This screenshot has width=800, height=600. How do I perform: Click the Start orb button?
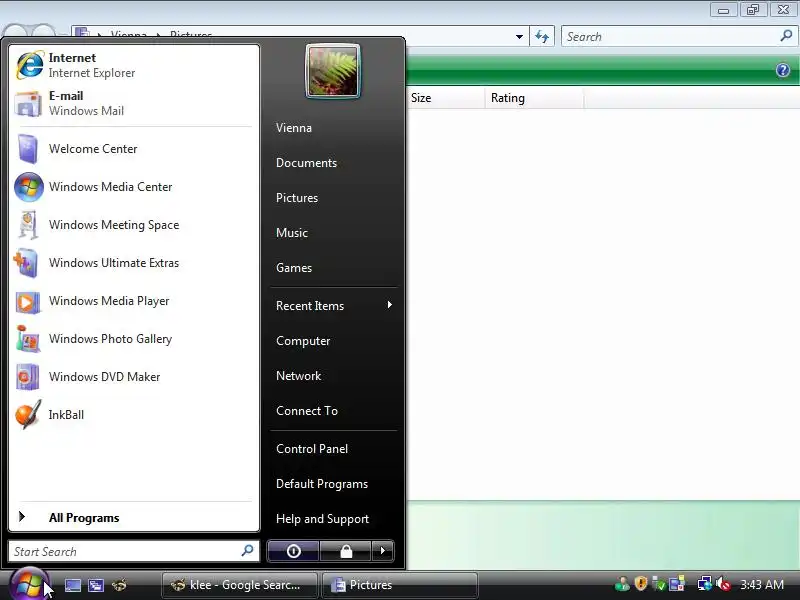point(29,585)
